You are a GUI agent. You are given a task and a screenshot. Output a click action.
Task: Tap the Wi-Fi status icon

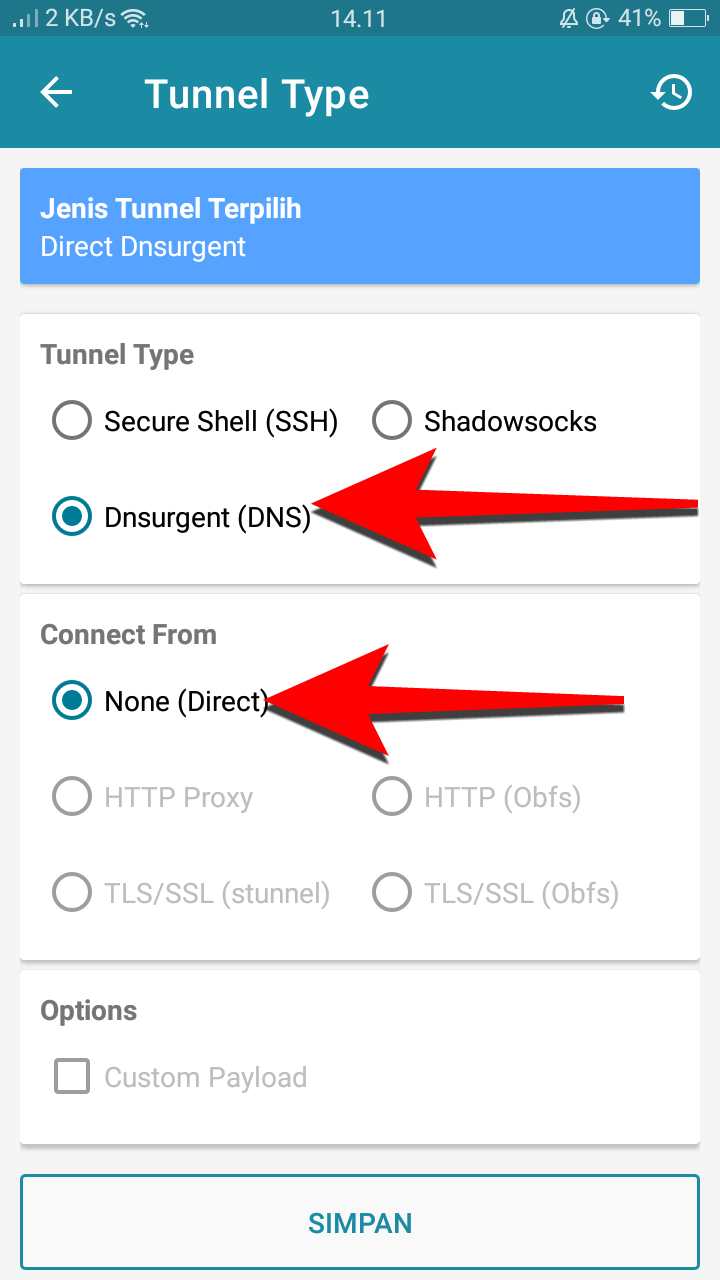pos(134,18)
